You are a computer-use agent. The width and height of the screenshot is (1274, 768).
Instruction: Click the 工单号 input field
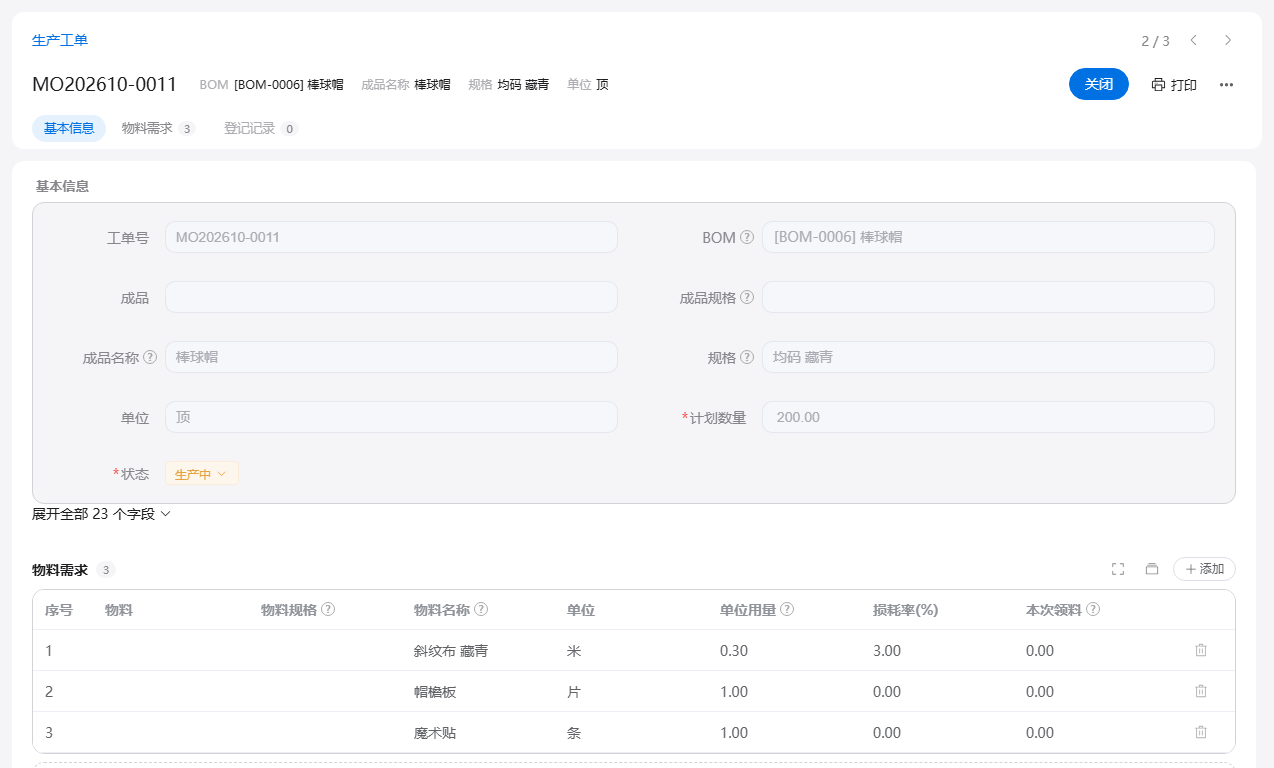pos(391,237)
